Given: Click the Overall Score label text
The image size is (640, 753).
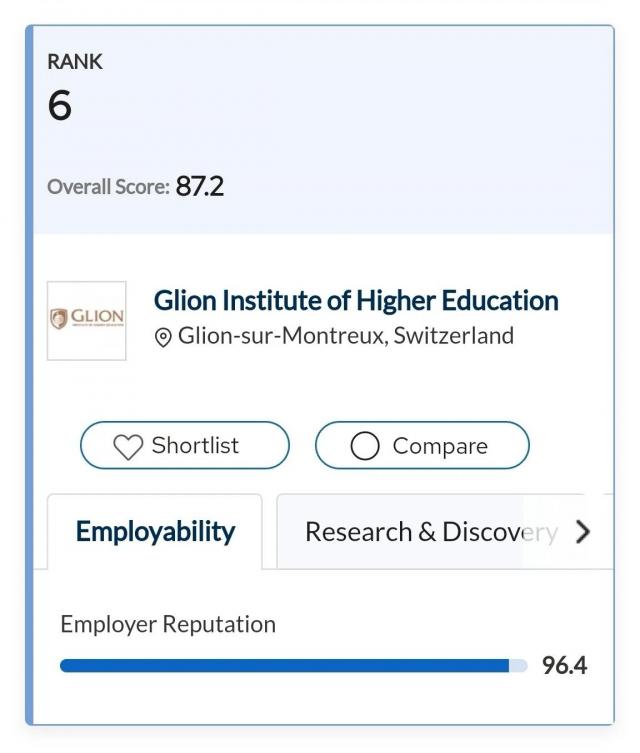Looking at the screenshot, I should click(x=108, y=187).
